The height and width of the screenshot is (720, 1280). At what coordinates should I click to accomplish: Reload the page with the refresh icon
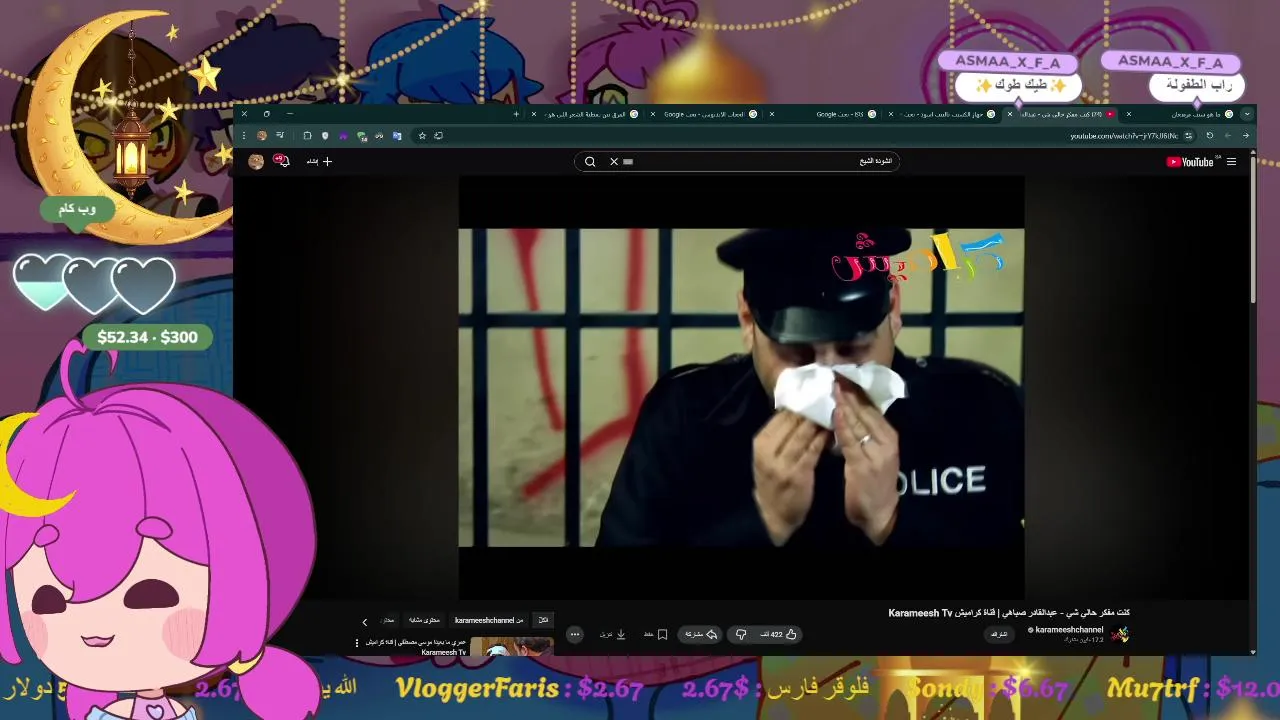pos(1209,136)
